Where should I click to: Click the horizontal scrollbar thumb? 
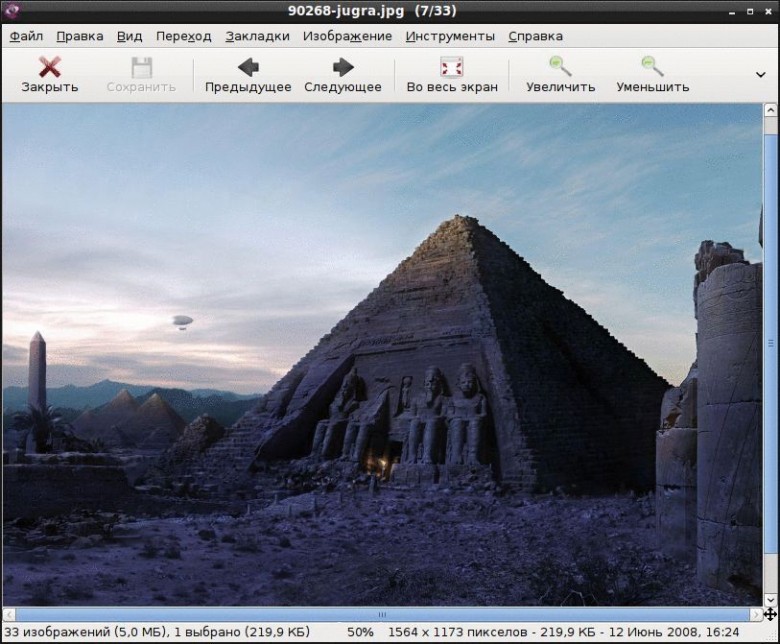click(x=382, y=615)
